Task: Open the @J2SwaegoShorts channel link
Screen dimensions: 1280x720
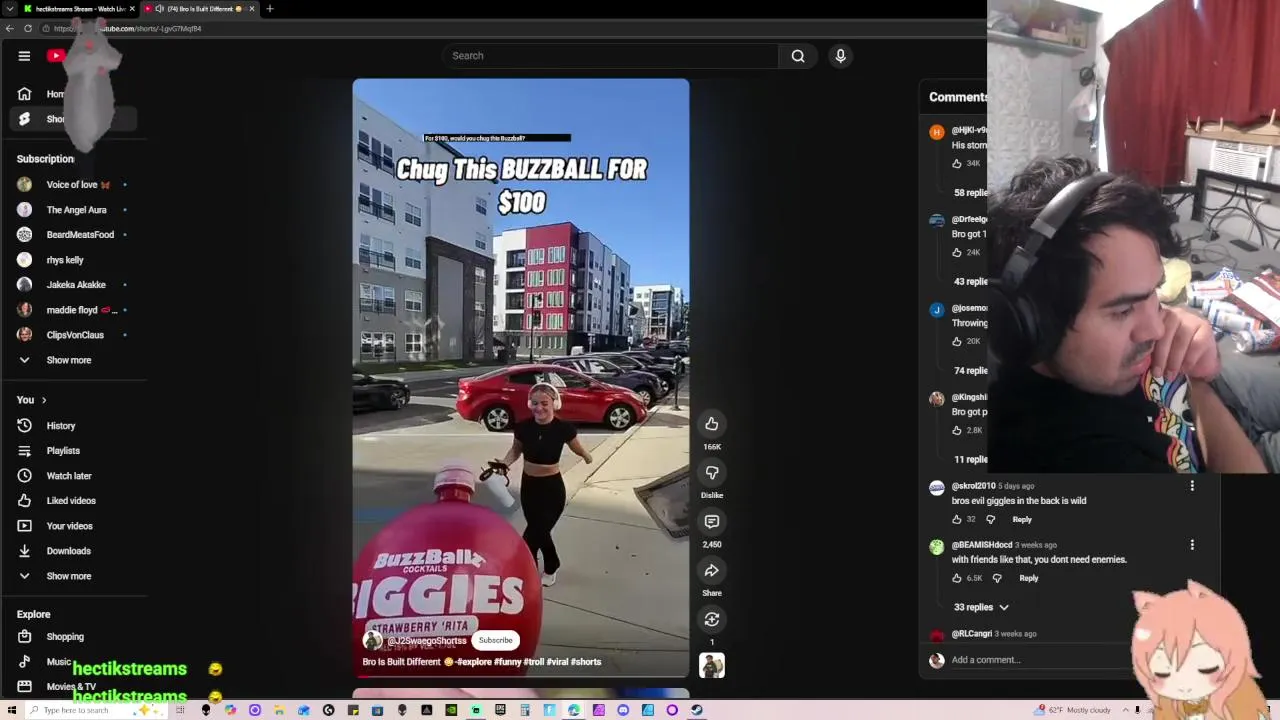Action: (427, 641)
